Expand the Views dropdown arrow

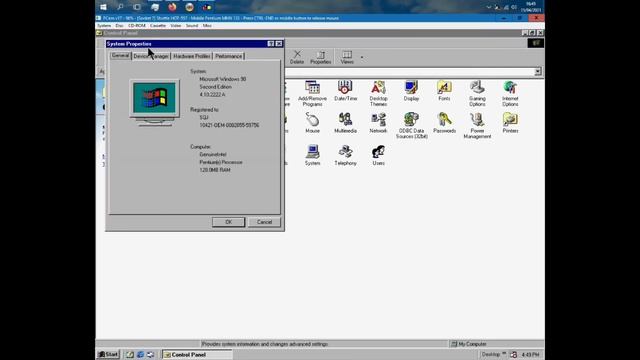coord(362,58)
